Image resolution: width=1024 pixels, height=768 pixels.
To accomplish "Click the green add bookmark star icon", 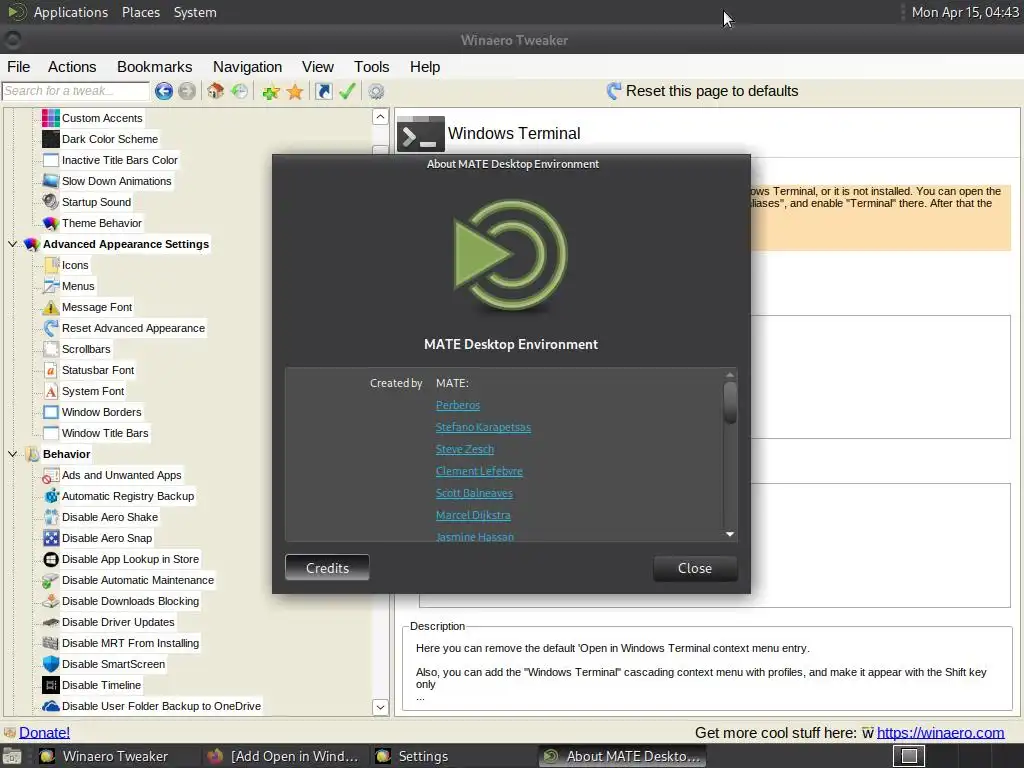I will (x=270, y=91).
